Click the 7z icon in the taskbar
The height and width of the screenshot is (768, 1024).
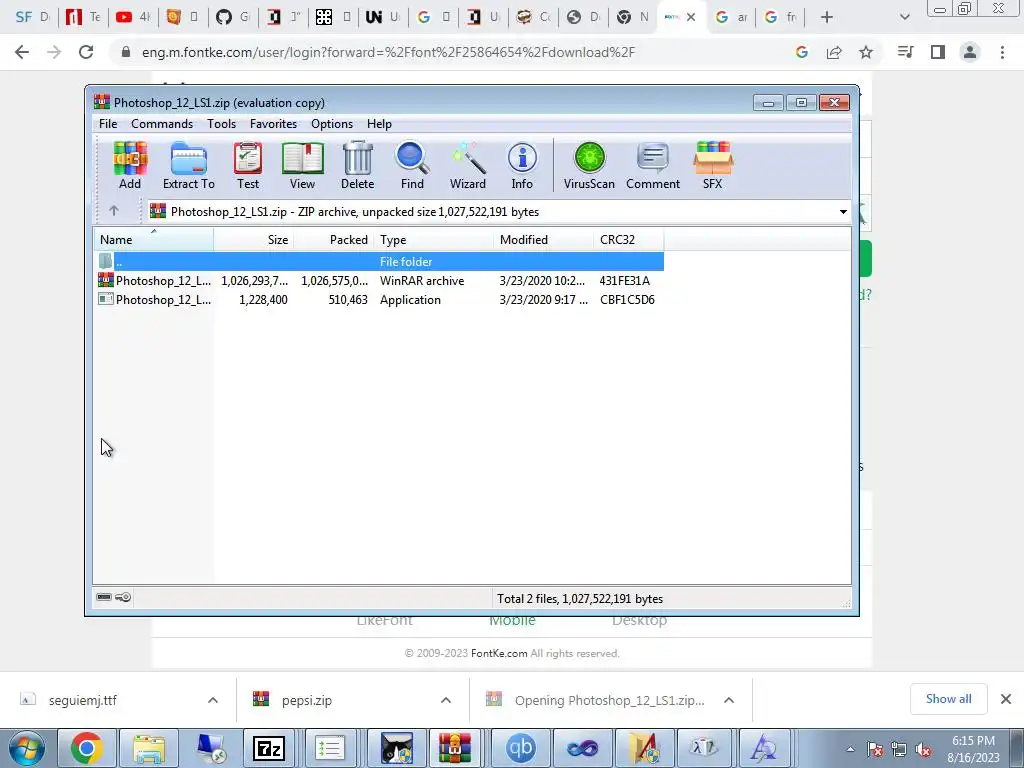(269, 748)
